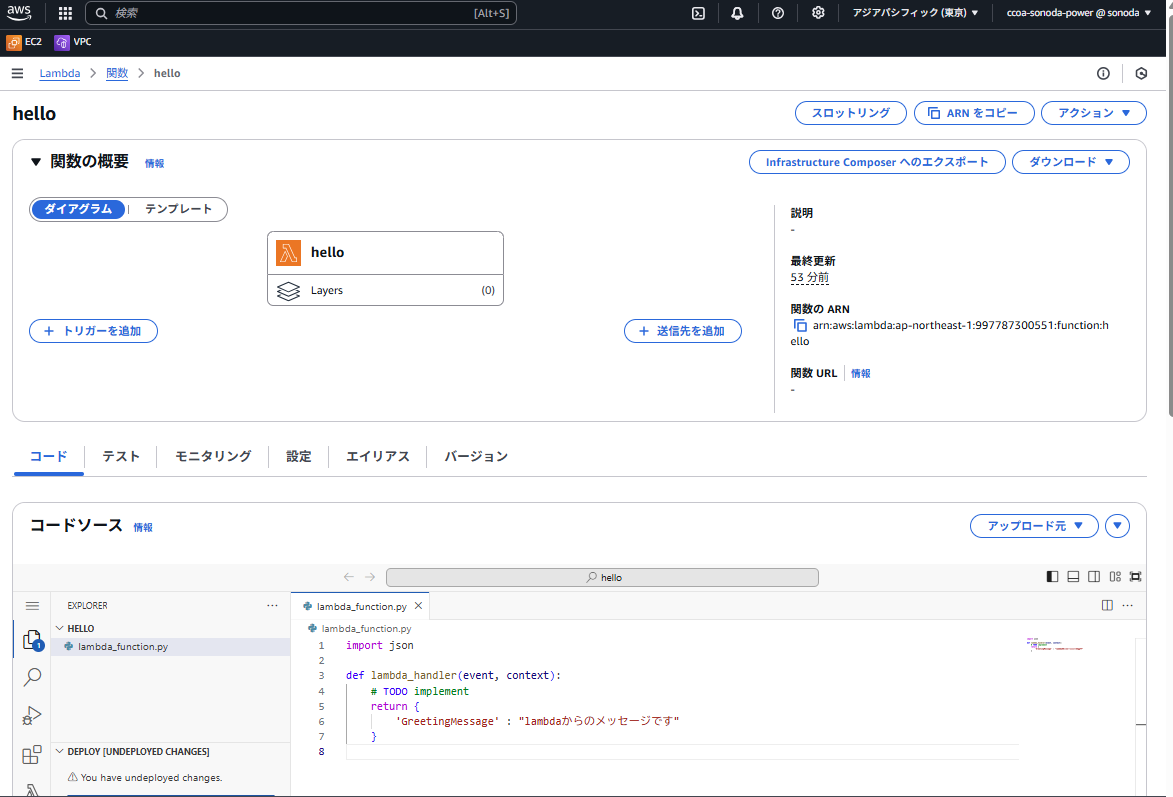Viewport: 1173px width, 797px height.
Task: Open CloudShell from the top navigation bar
Action: coord(698,12)
